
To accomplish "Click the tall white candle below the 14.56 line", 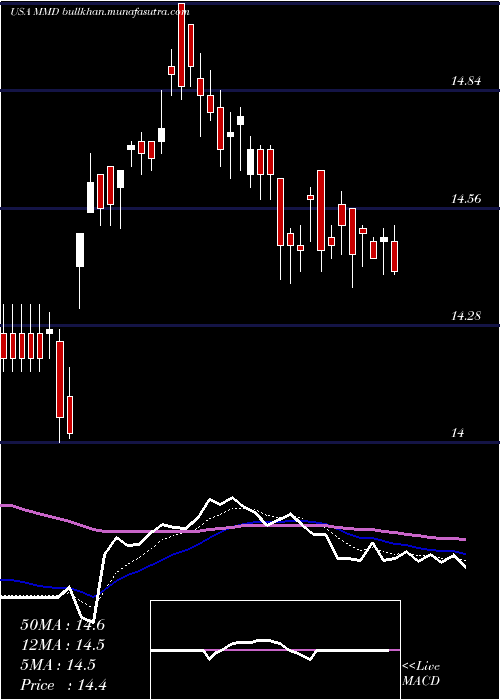I will (80, 250).
